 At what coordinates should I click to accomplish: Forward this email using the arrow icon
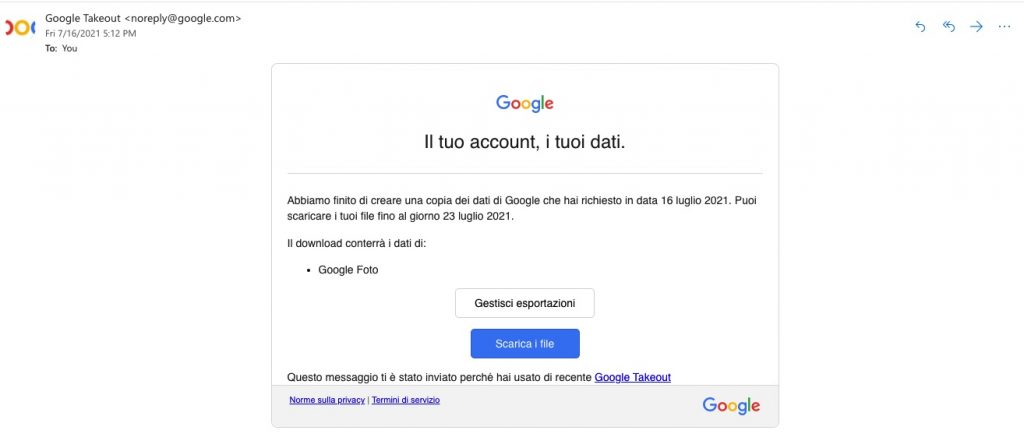(x=976, y=26)
